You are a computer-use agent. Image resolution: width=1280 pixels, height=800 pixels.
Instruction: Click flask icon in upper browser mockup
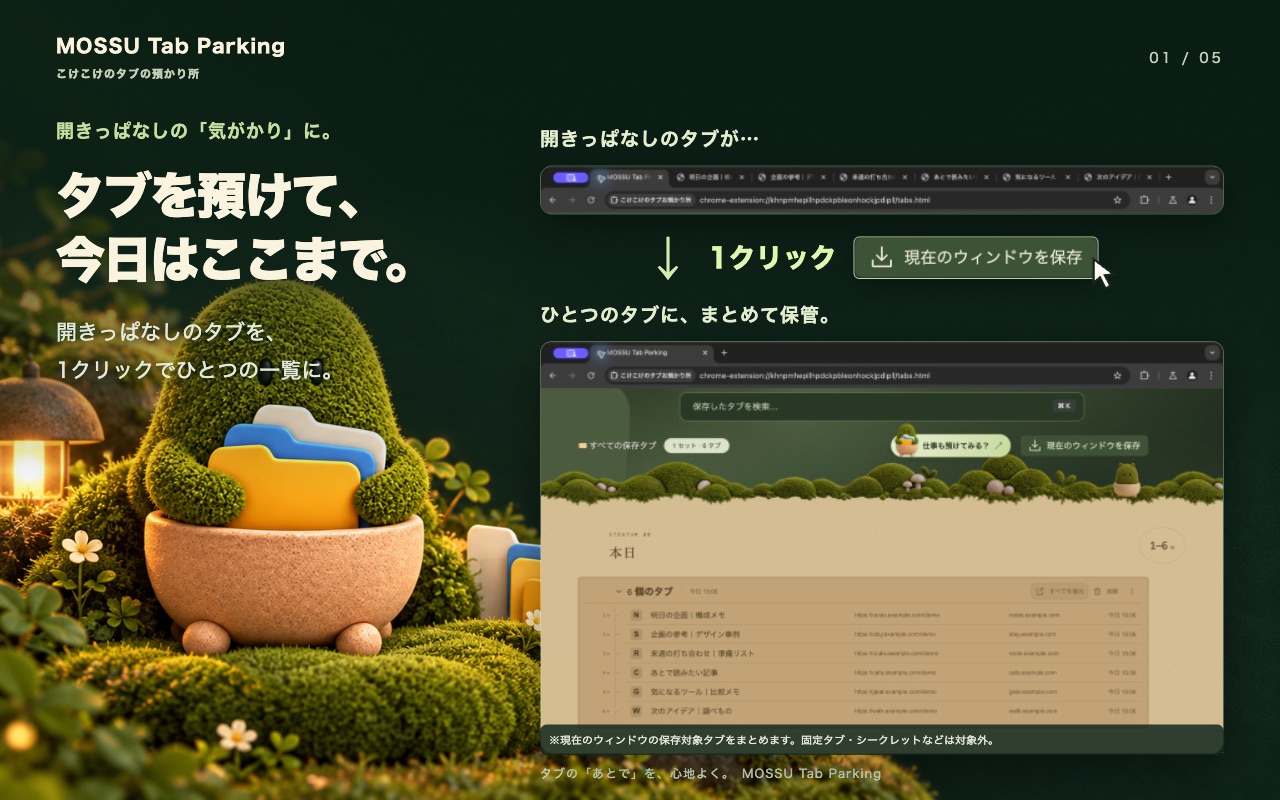pyautogui.click(x=1172, y=200)
